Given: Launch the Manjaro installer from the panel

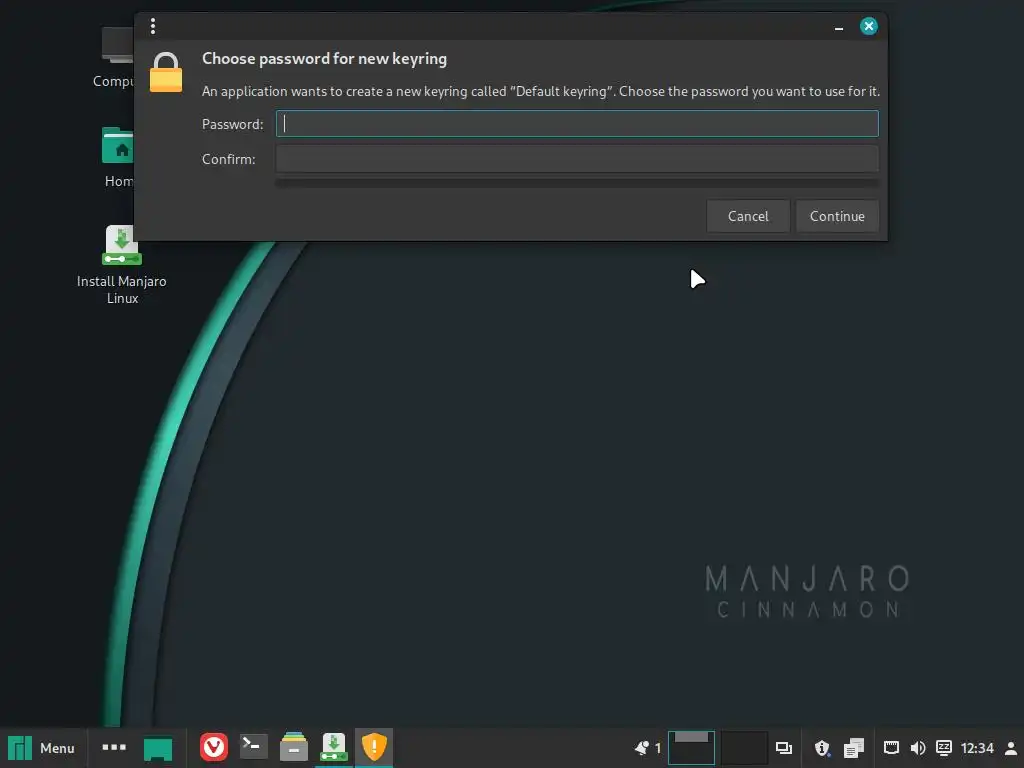Looking at the screenshot, I should point(334,747).
